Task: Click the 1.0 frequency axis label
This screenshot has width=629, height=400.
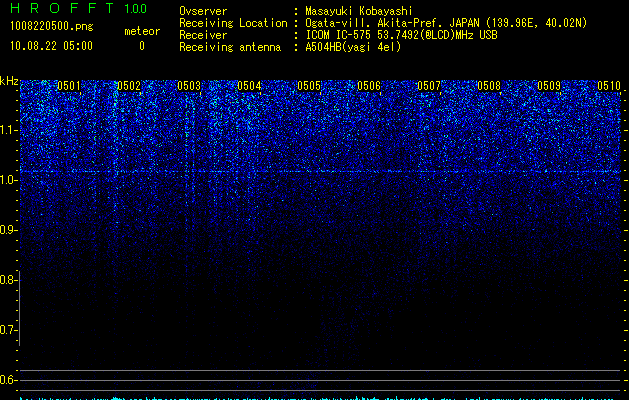Action: tap(8, 180)
